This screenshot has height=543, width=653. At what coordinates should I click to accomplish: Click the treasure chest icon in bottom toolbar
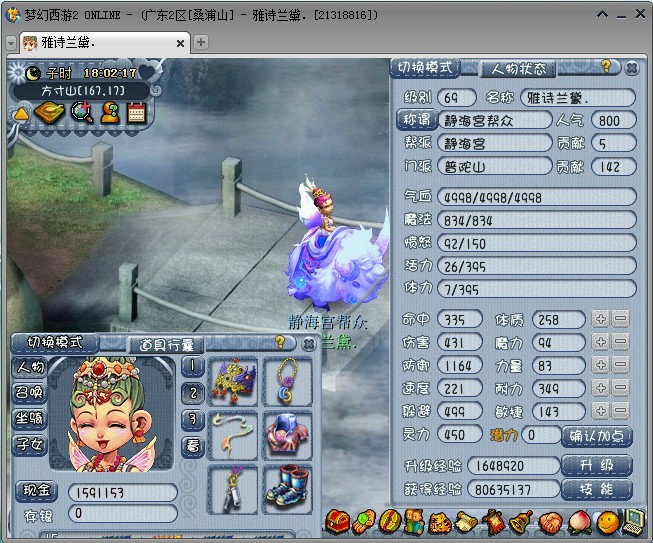click(x=337, y=521)
